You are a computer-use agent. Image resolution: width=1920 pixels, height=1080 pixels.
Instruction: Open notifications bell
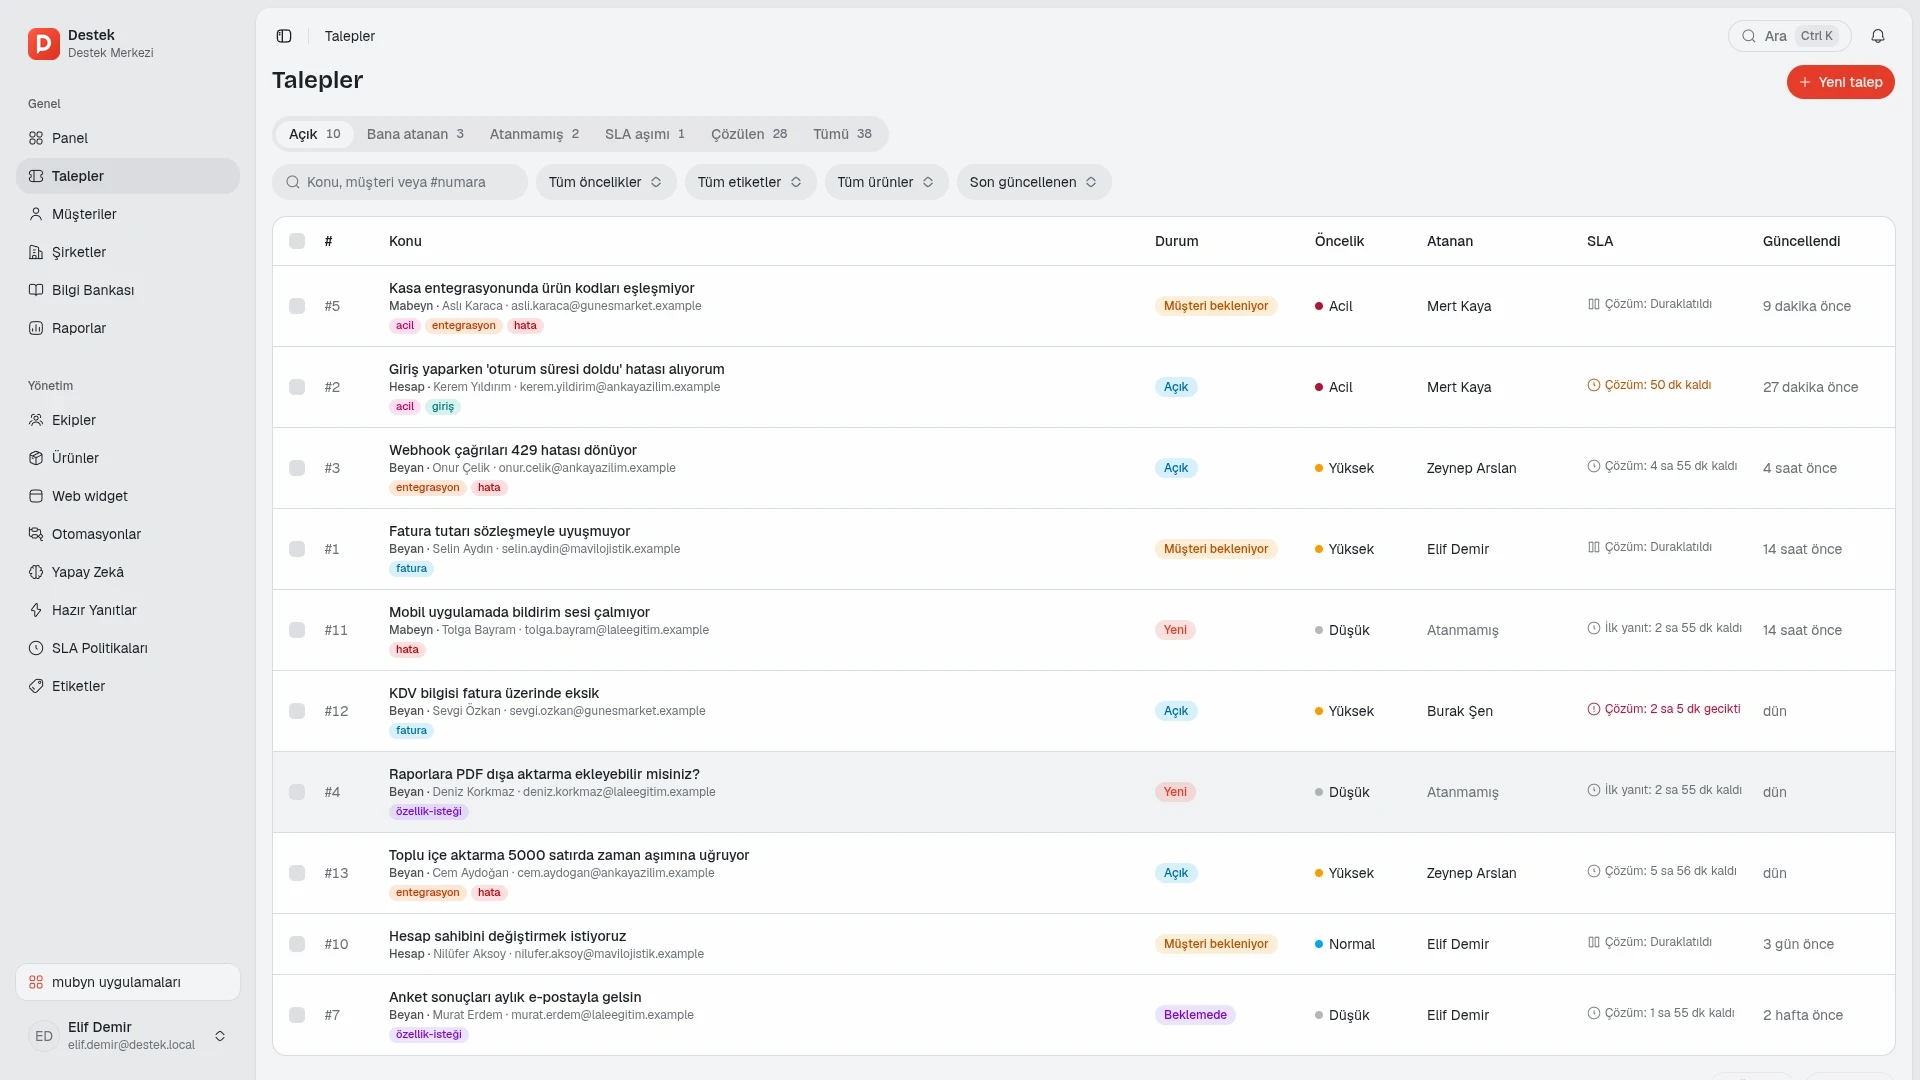pyautogui.click(x=1878, y=36)
